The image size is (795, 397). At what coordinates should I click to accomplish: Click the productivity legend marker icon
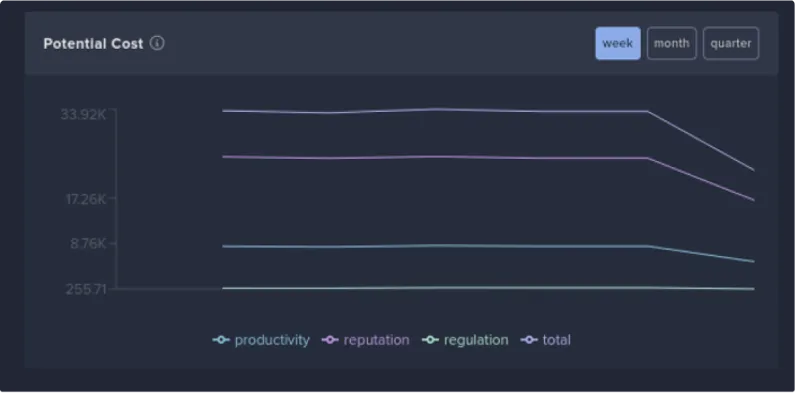pos(221,340)
